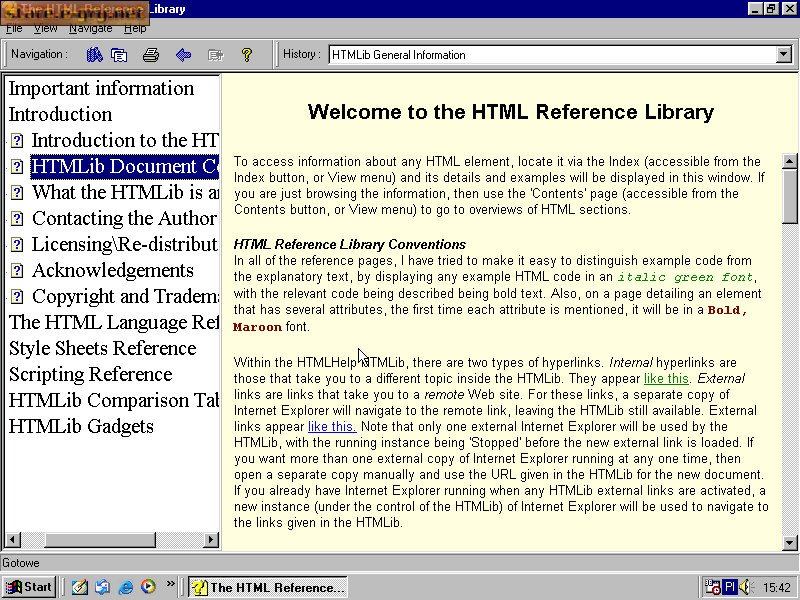Image resolution: width=800 pixels, height=600 pixels.
Task: Expand HTMLib Comparison Tab section
Action: [114, 401]
